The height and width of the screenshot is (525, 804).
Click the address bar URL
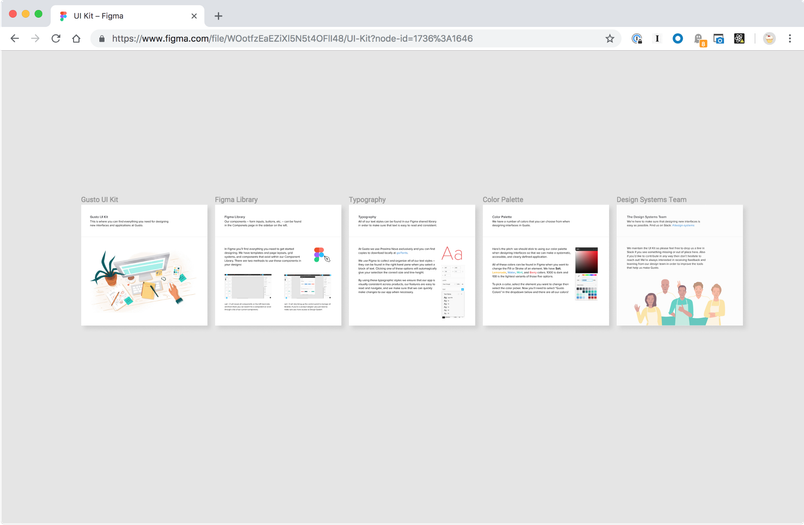click(x=292, y=38)
